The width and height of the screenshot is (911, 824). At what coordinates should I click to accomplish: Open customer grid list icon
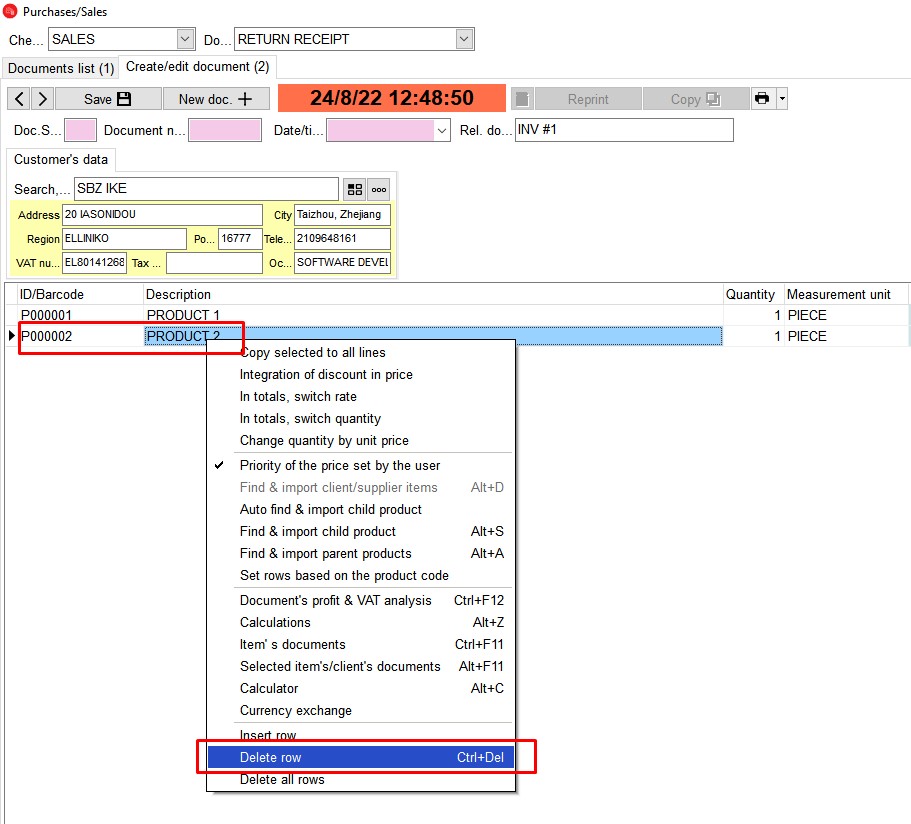point(354,189)
